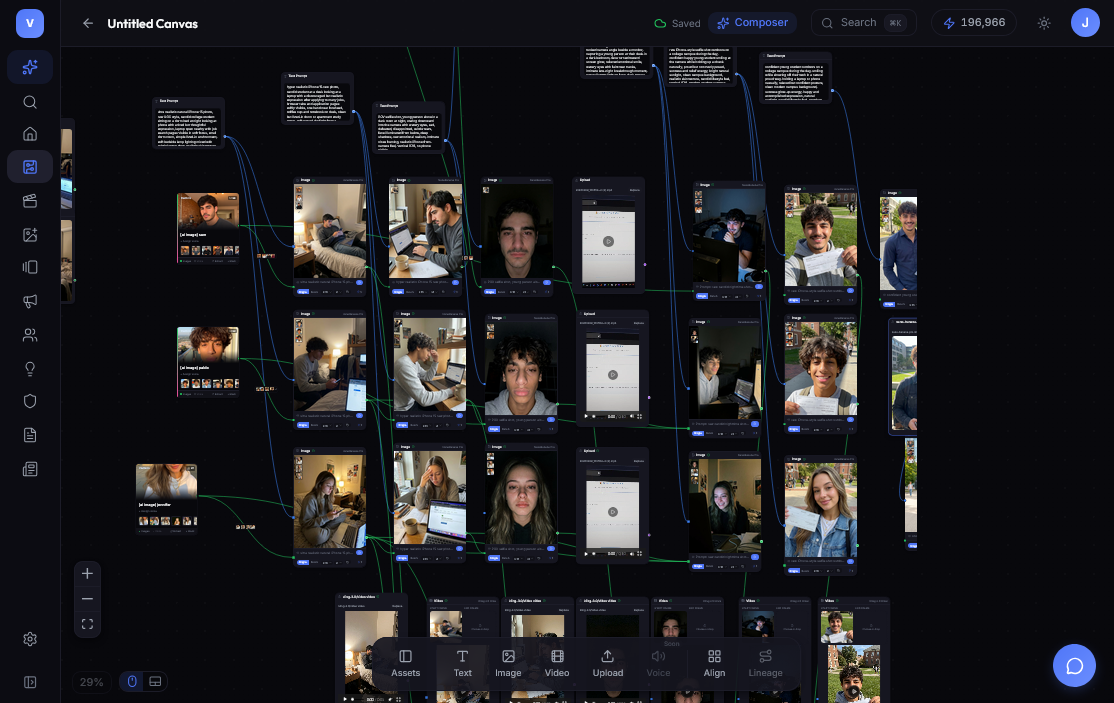Viewport: 1114px width, 703px height.
Task: Focus the Search field in top bar
Action: (863, 23)
